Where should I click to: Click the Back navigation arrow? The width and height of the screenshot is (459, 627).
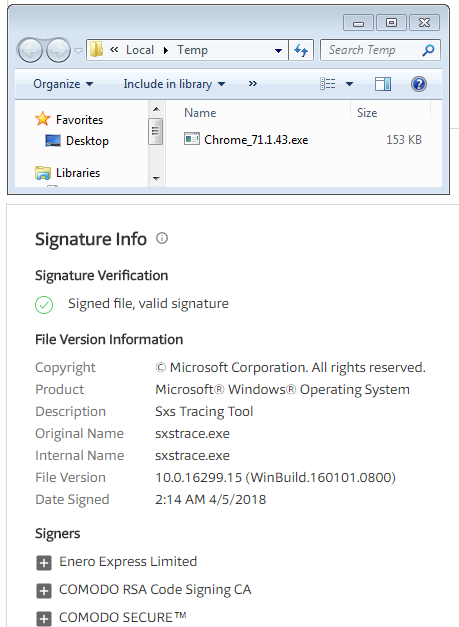point(30,50)
